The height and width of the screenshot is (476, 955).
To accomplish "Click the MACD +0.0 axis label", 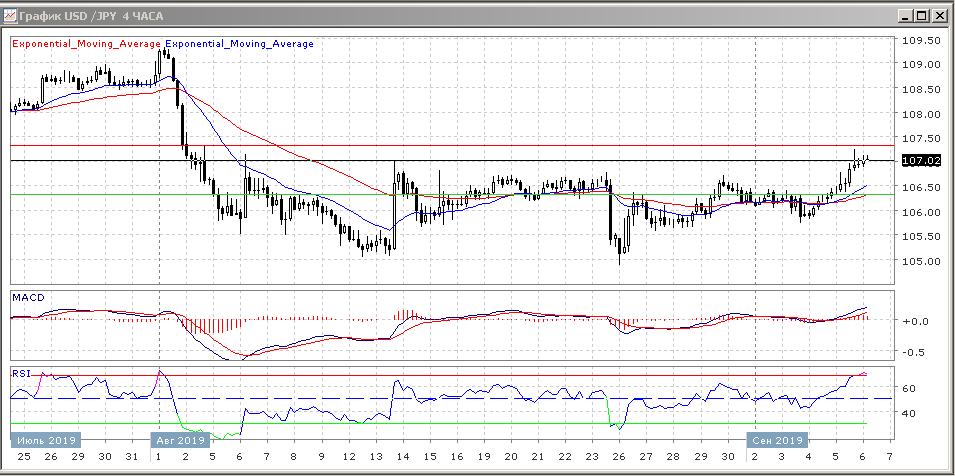I will [x=914, y=321].
